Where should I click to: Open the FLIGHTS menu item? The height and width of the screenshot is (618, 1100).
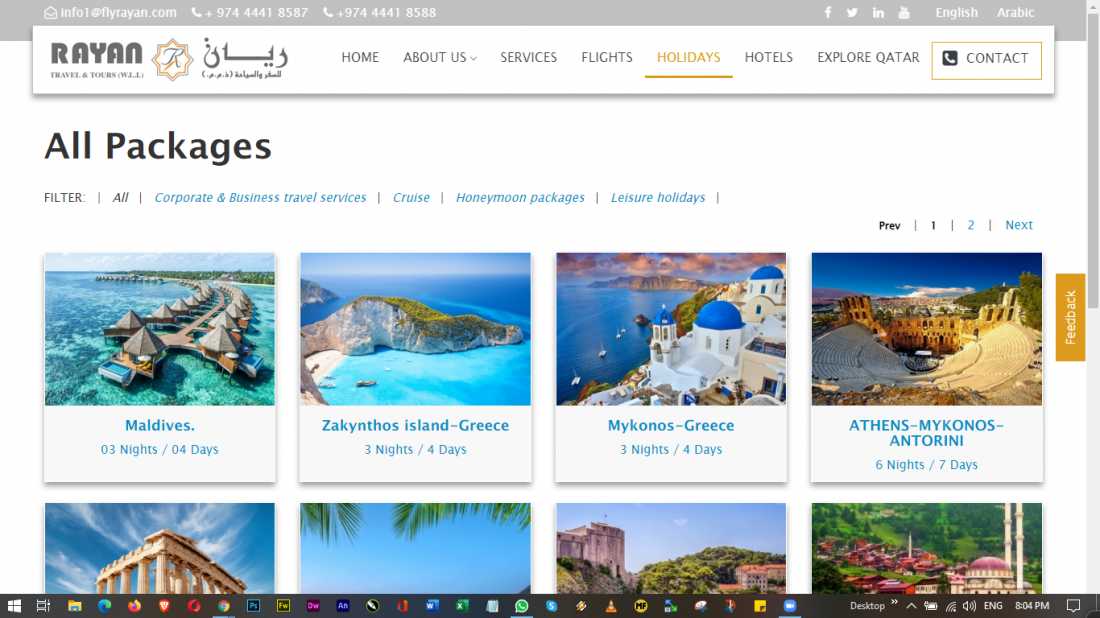point(607,58)
